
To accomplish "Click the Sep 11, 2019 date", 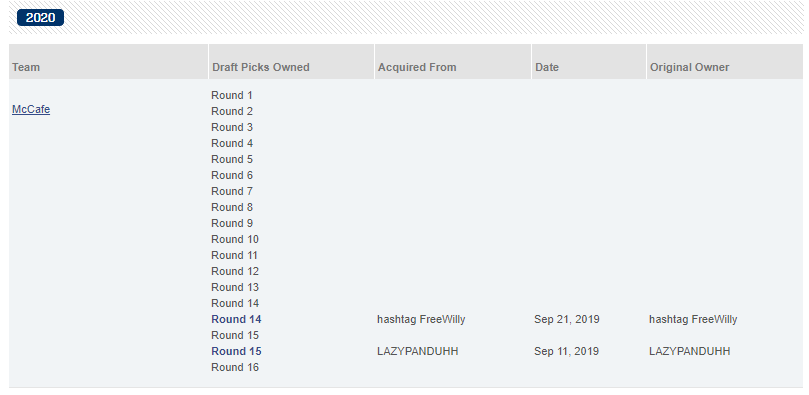I will (567, 351).
